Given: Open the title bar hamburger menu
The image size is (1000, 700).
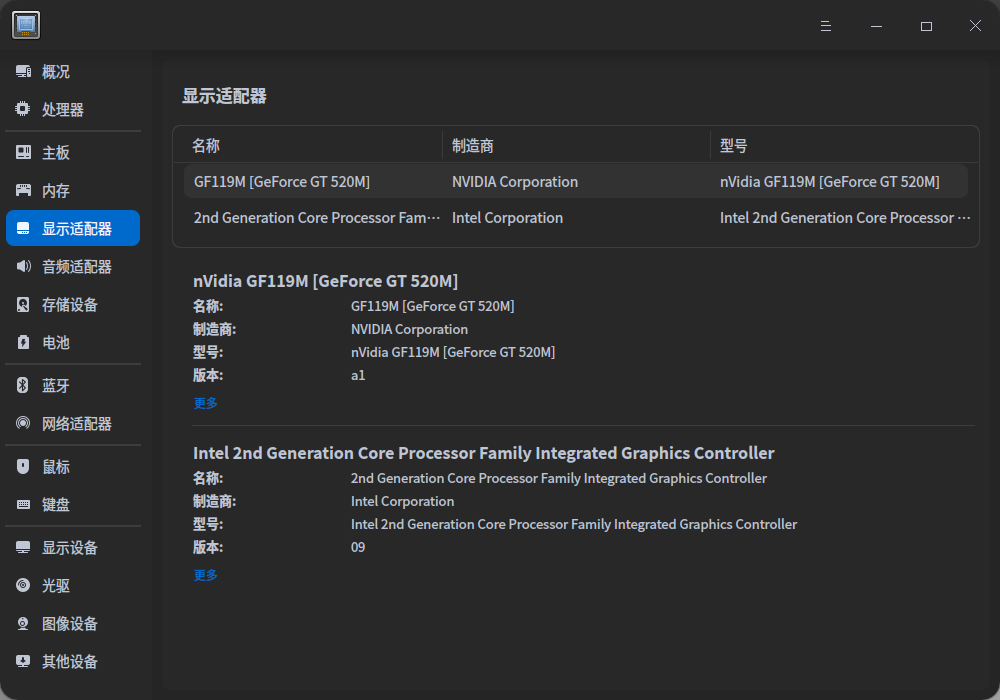Looking at the screenshot, I should point(826,26).
